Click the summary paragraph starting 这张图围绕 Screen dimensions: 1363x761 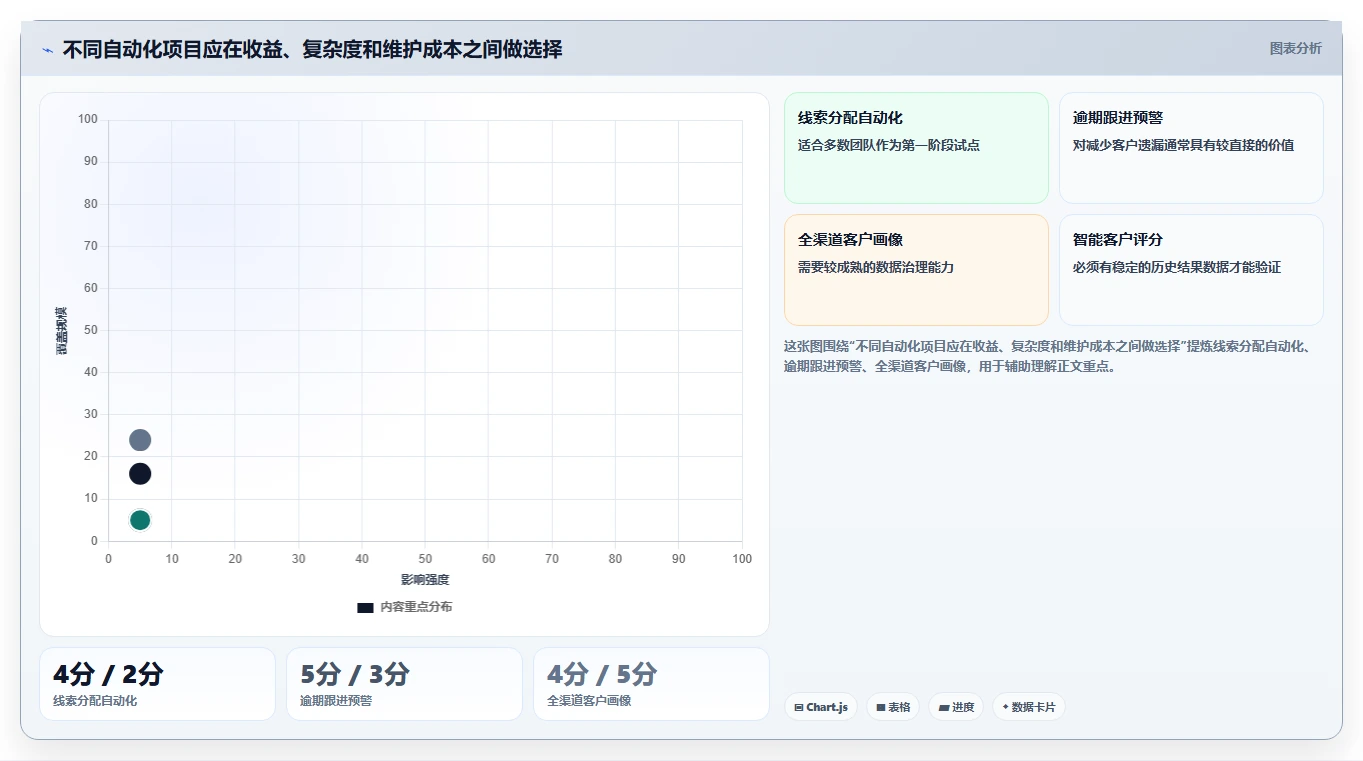(1048, 356)
